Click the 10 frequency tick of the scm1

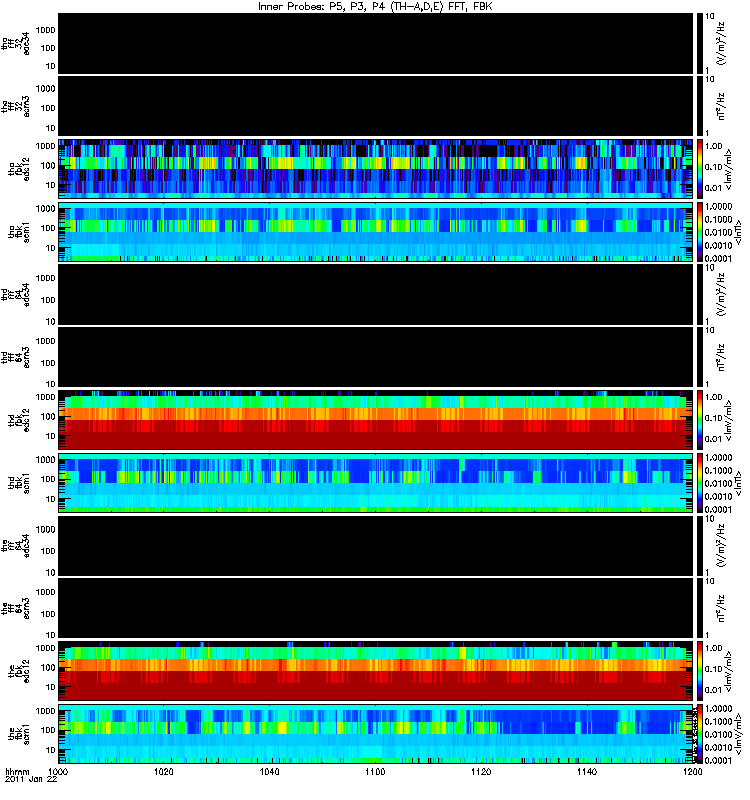[50, 750]
